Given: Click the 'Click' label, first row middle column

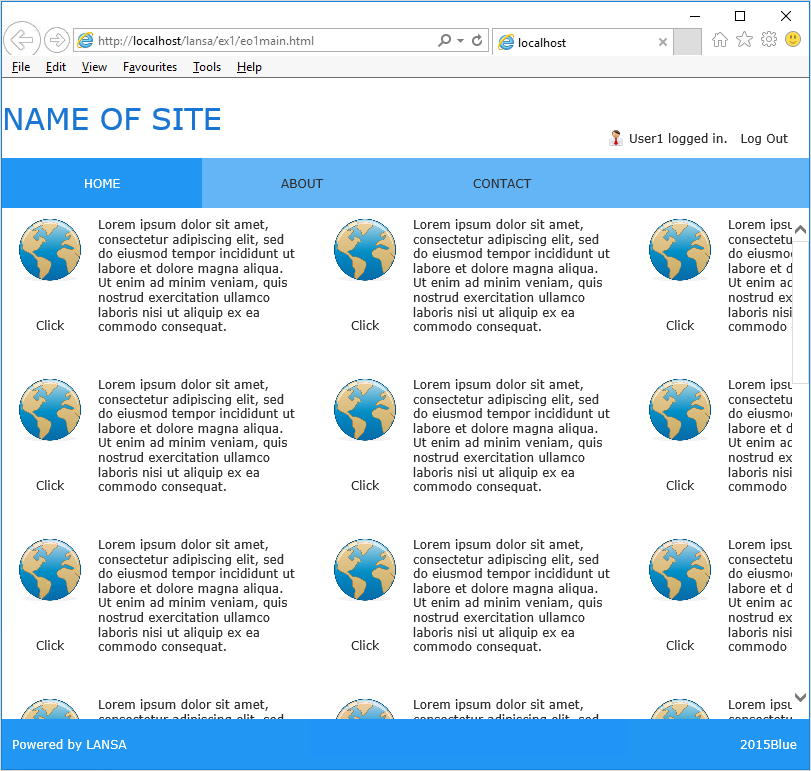Looking at the screenshot, I should (365, 326).
